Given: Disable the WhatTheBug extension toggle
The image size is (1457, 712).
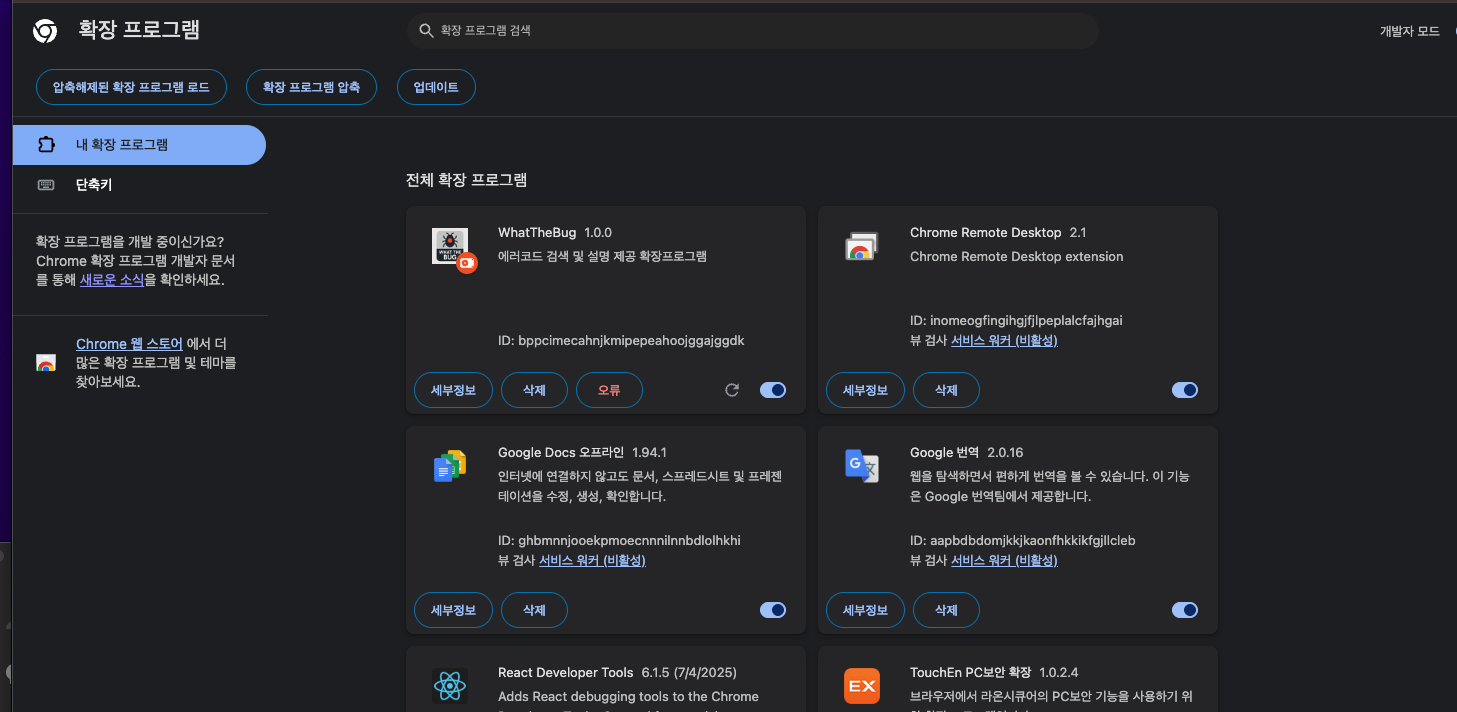Looking at the screenshot, I should [x=773, y=390].
